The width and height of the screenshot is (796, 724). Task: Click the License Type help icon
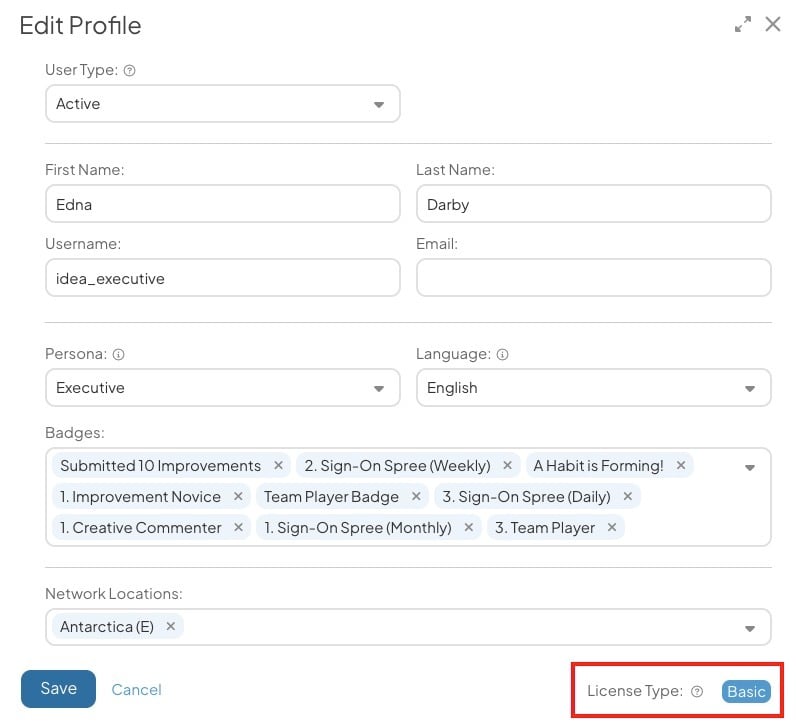698,691
